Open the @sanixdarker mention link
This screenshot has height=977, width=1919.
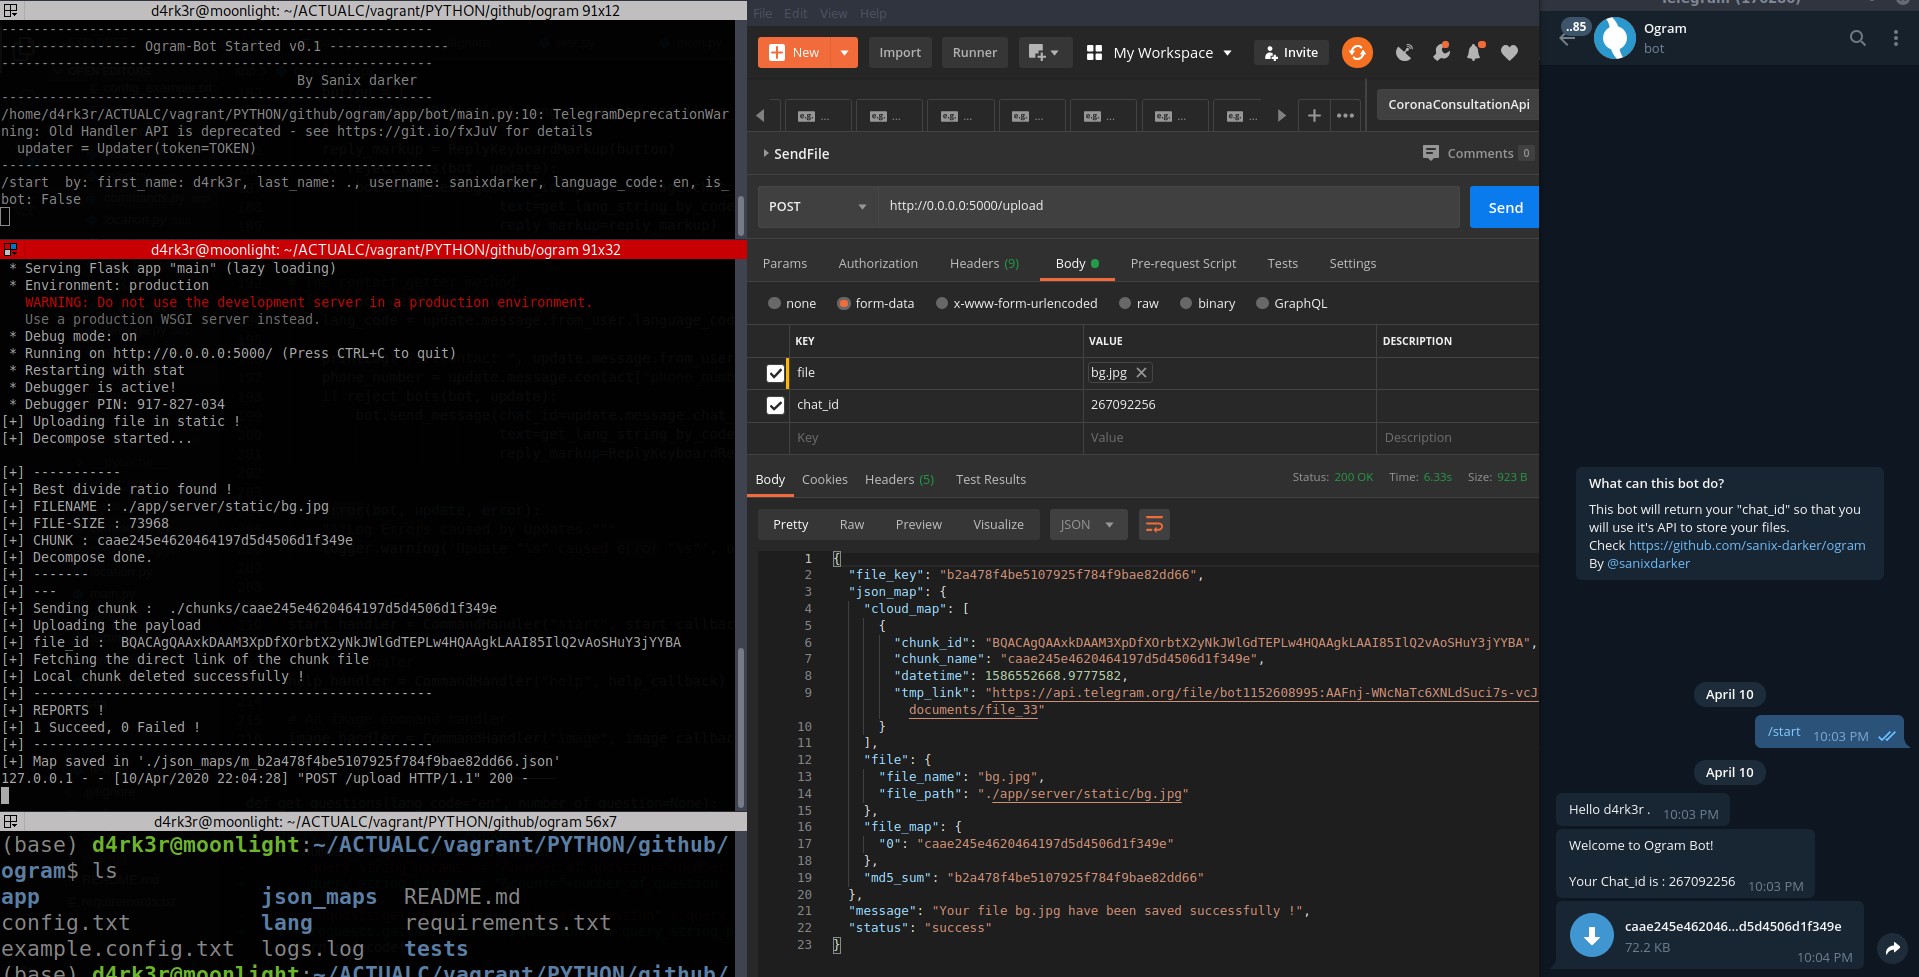click(1648, 563)
